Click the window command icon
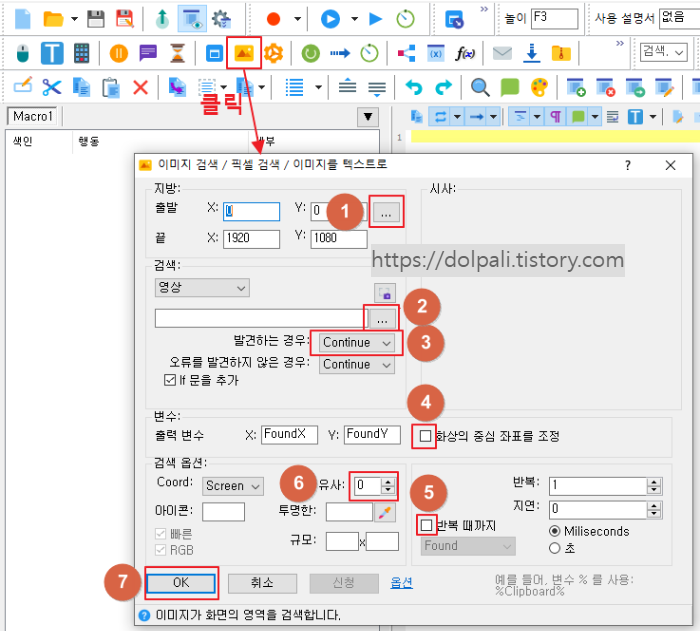Image resolution: width=700 pixels, height=631 pixels. [x=214, y=54]
